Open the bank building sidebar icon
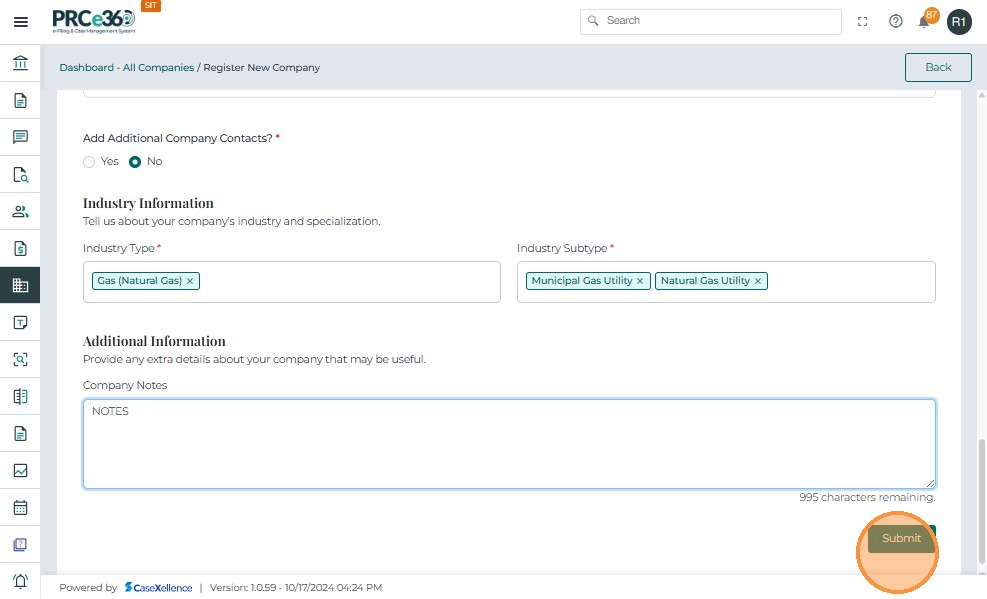The image size is (987, 599). tap(20, 64)
